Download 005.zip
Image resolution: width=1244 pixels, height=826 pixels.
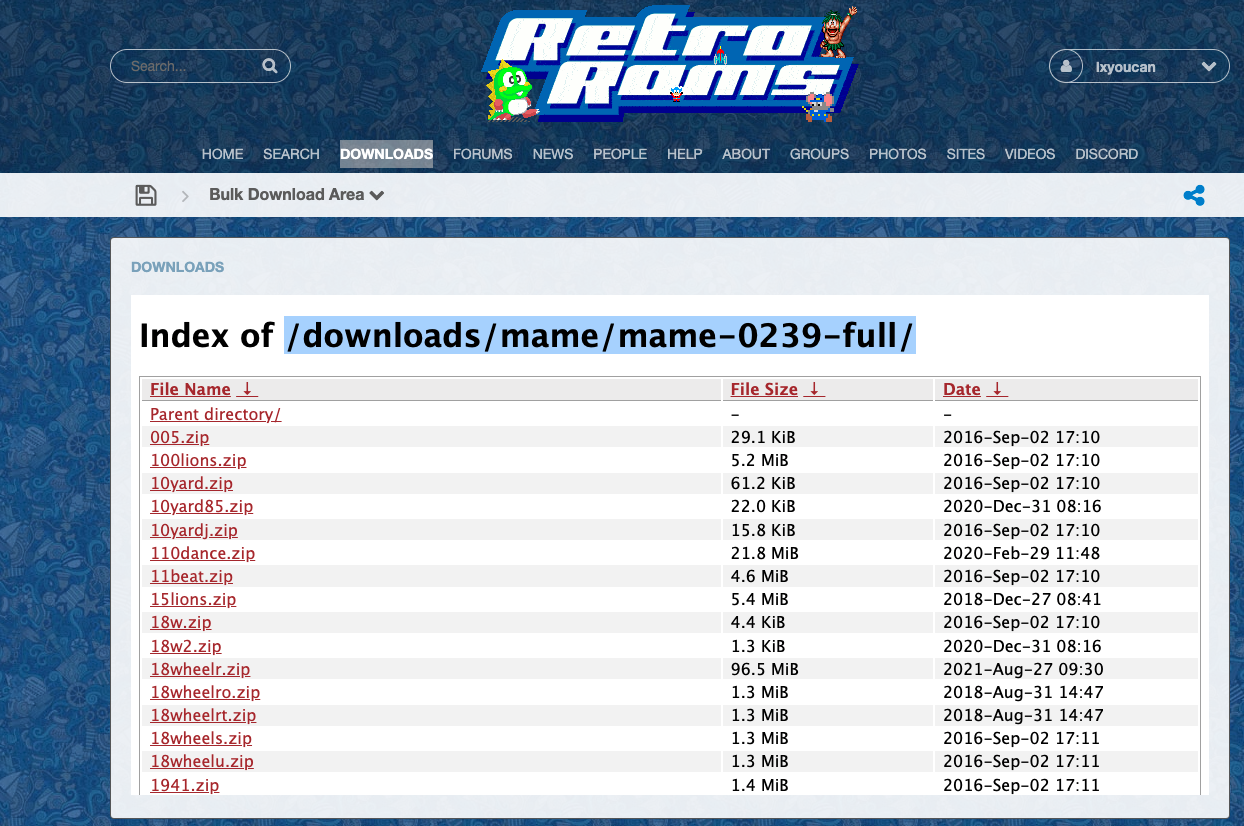[x=180, y=437]
